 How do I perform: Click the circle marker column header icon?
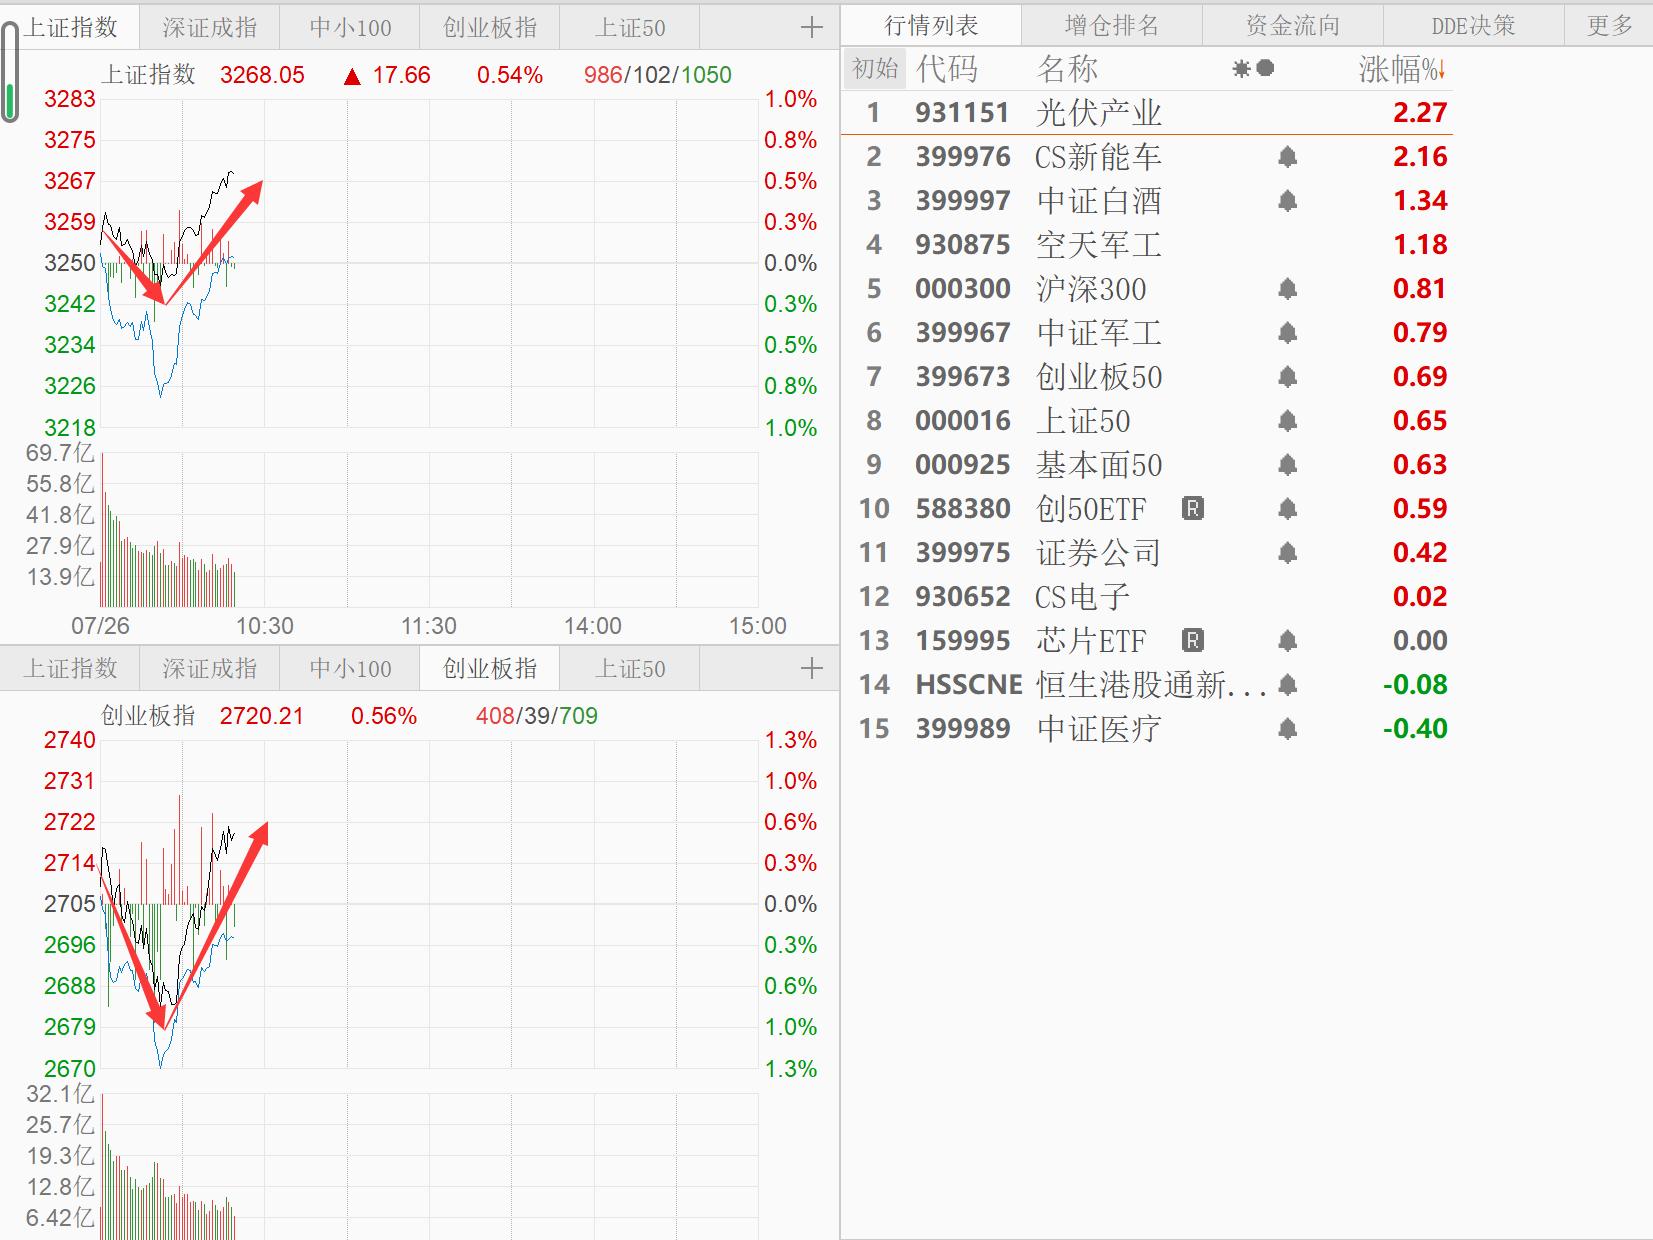(1265, 69)
